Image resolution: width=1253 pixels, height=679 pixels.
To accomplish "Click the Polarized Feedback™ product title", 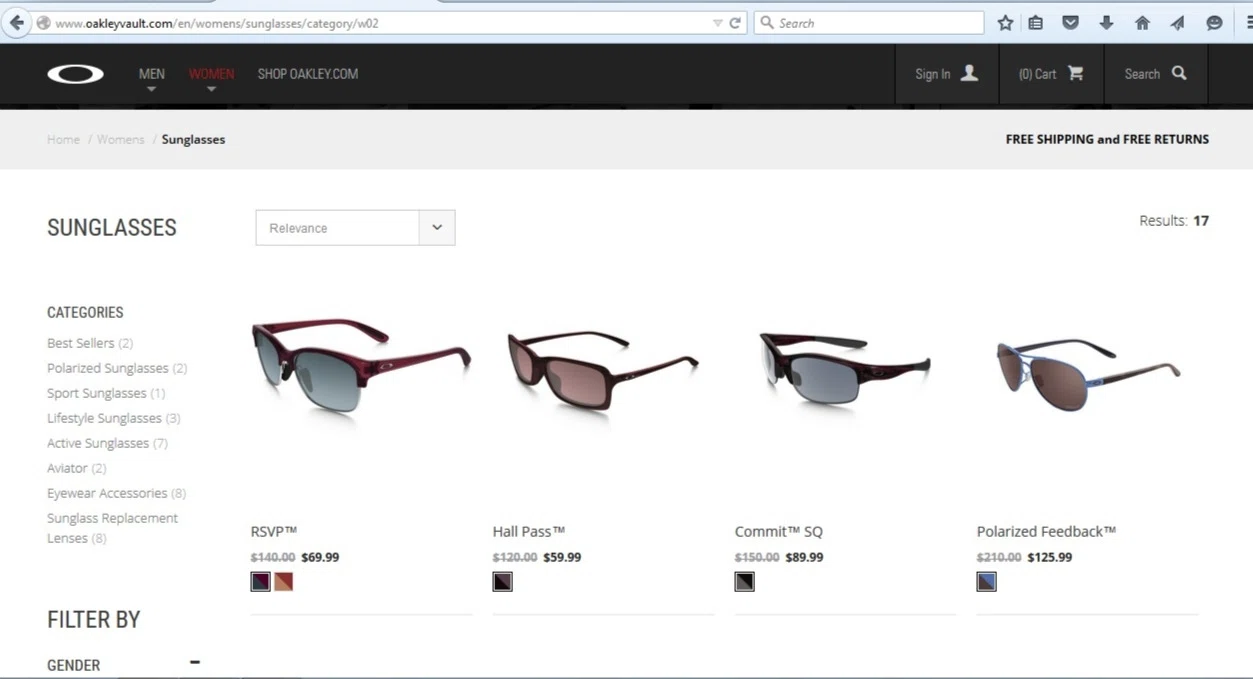I will tap(1046, 531).
